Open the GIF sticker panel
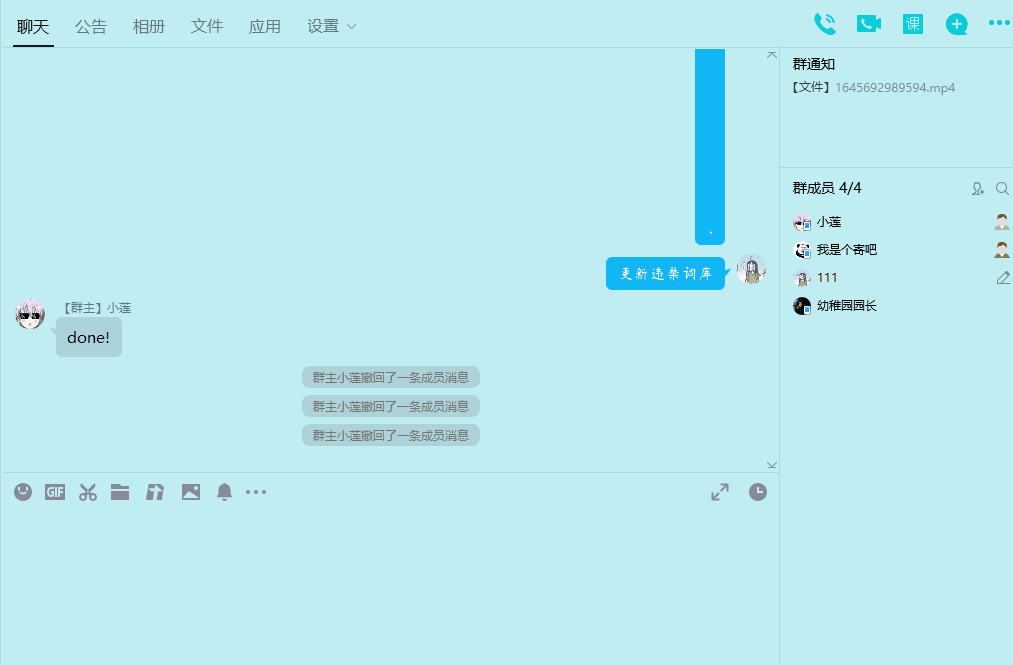Viewport: 1013px width, 665px height. (55, 492)
